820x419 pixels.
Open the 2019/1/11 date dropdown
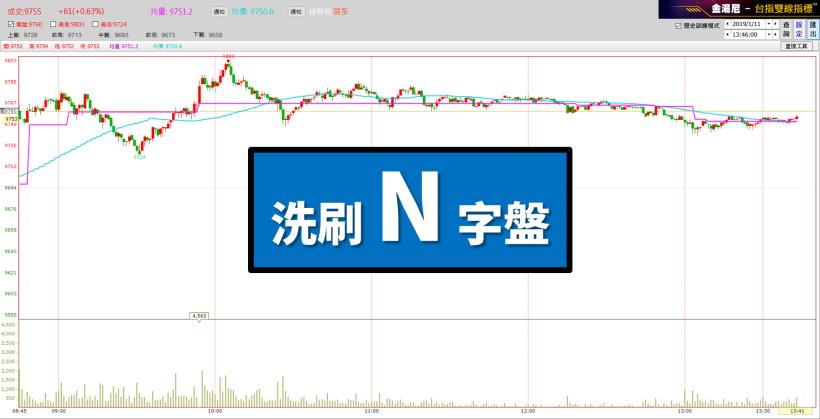click(x=769, y=24)
